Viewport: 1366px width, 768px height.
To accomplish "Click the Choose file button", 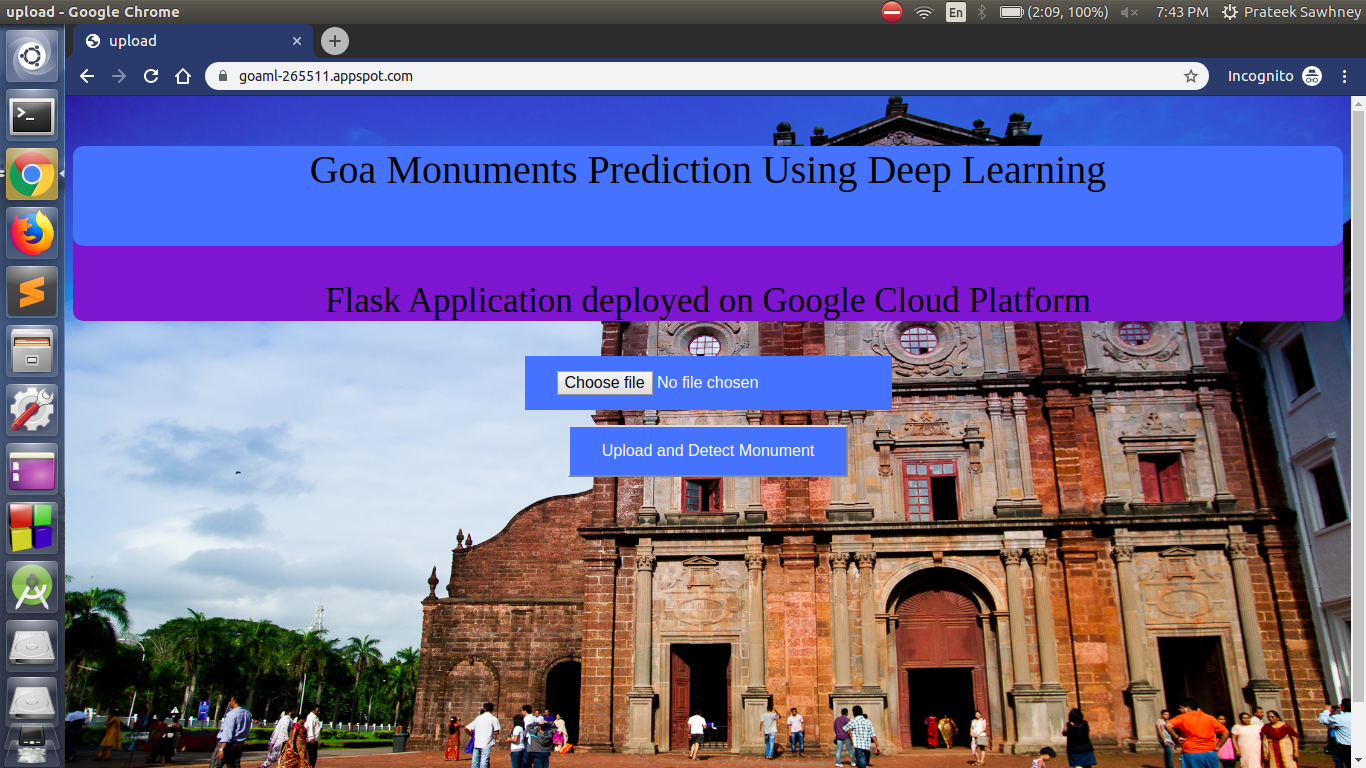I will pos(604,382).
